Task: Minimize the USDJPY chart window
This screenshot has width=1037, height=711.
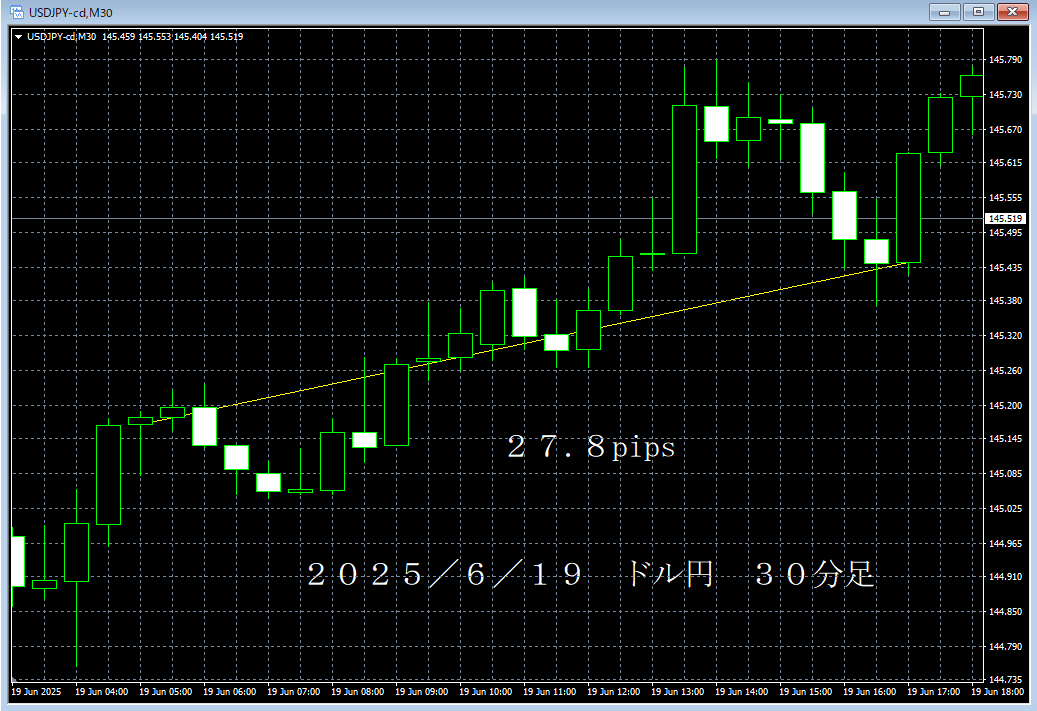Action: pyautogui.click(x=944, y=12)
